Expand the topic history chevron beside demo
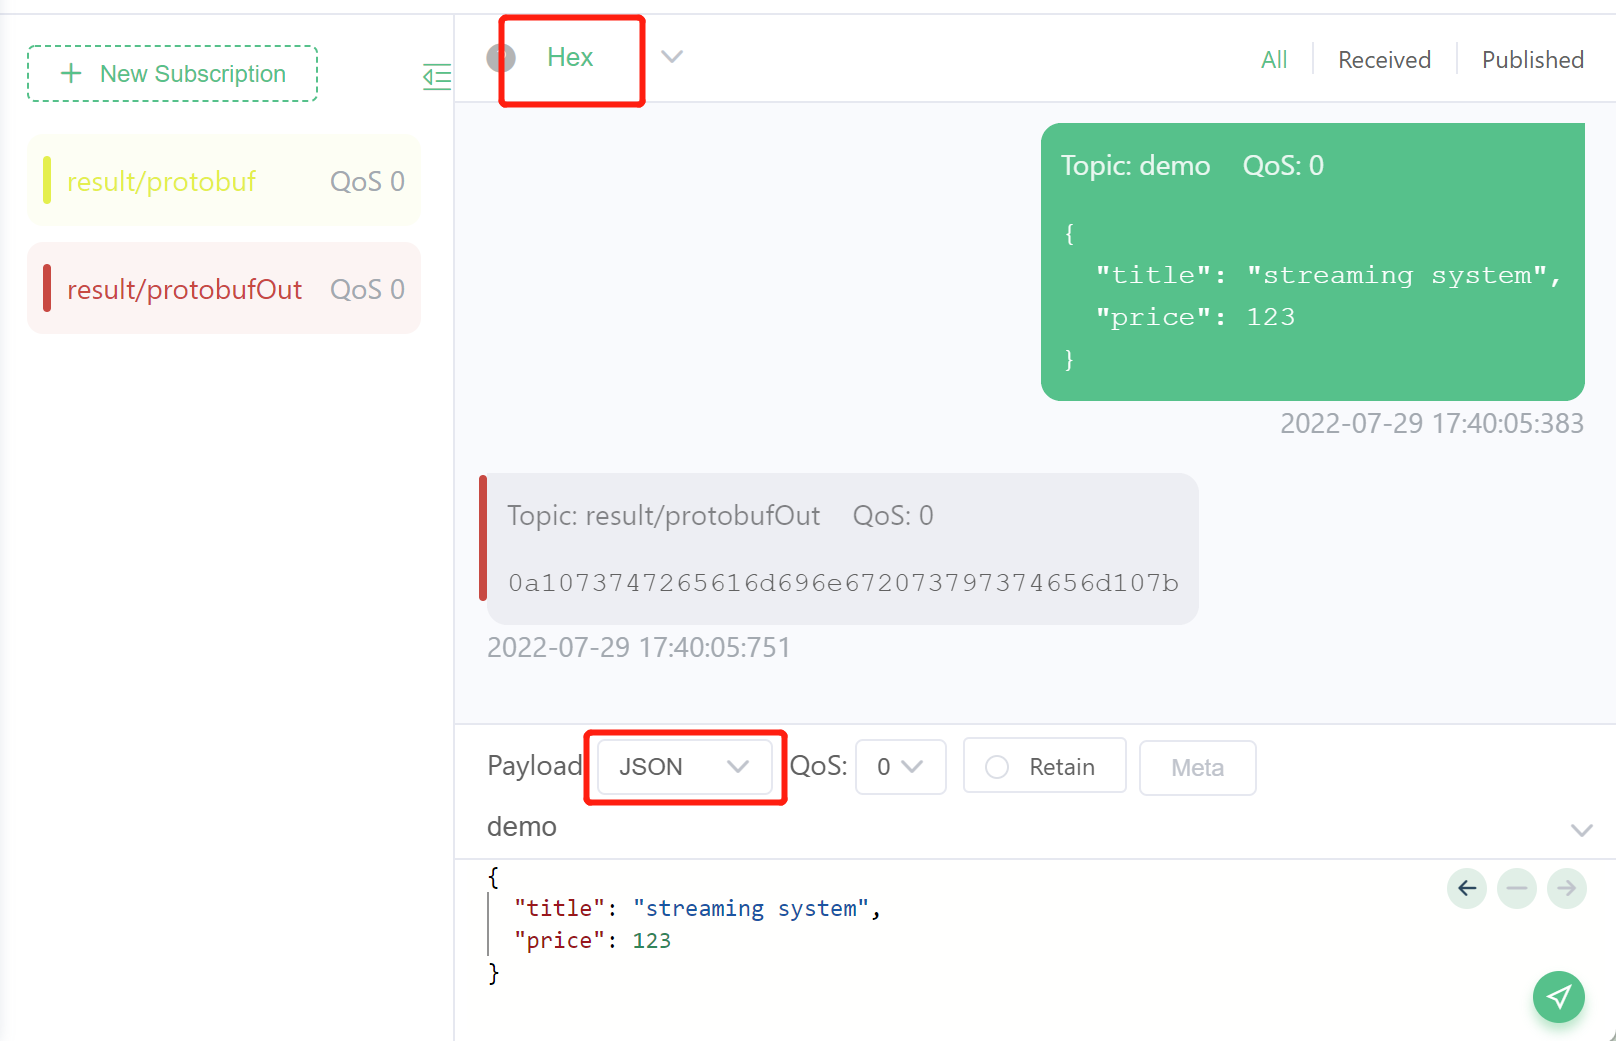This screenshot has width=1616, height=1041. click(x=1581, y=830)
